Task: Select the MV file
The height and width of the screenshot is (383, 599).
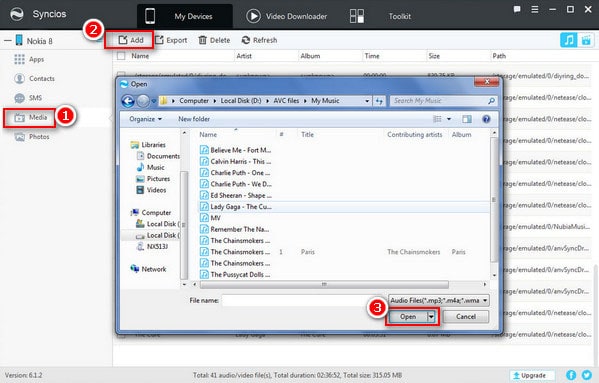Action: [x=210, y=218]
